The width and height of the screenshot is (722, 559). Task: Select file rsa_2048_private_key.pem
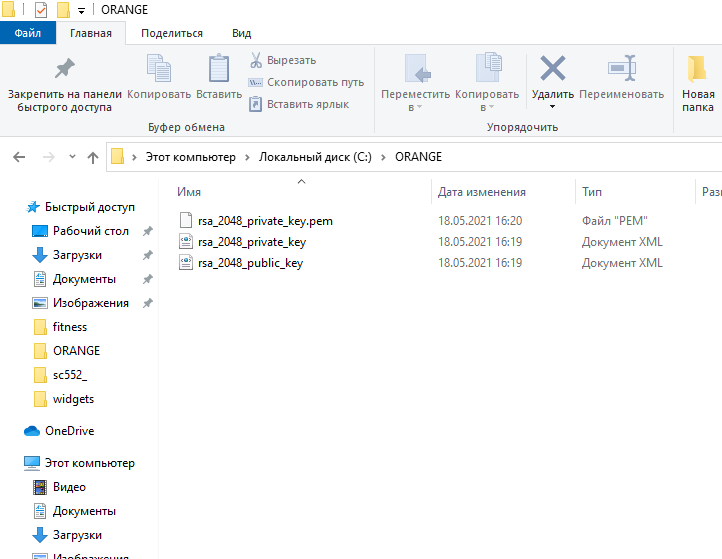pos(265,221)
